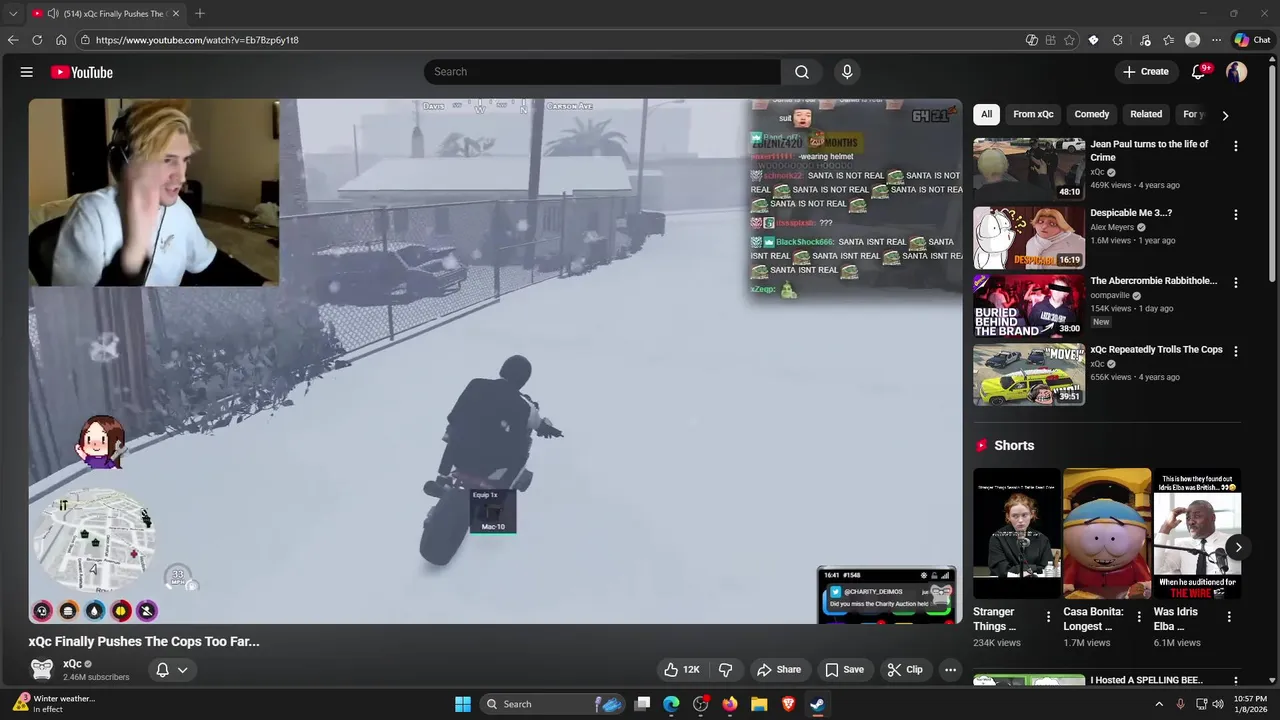Image resolution: width=1280 pixels, height=720 pixels.
Task: Open the browser extensions puzzle icon
Action: 1117,40
